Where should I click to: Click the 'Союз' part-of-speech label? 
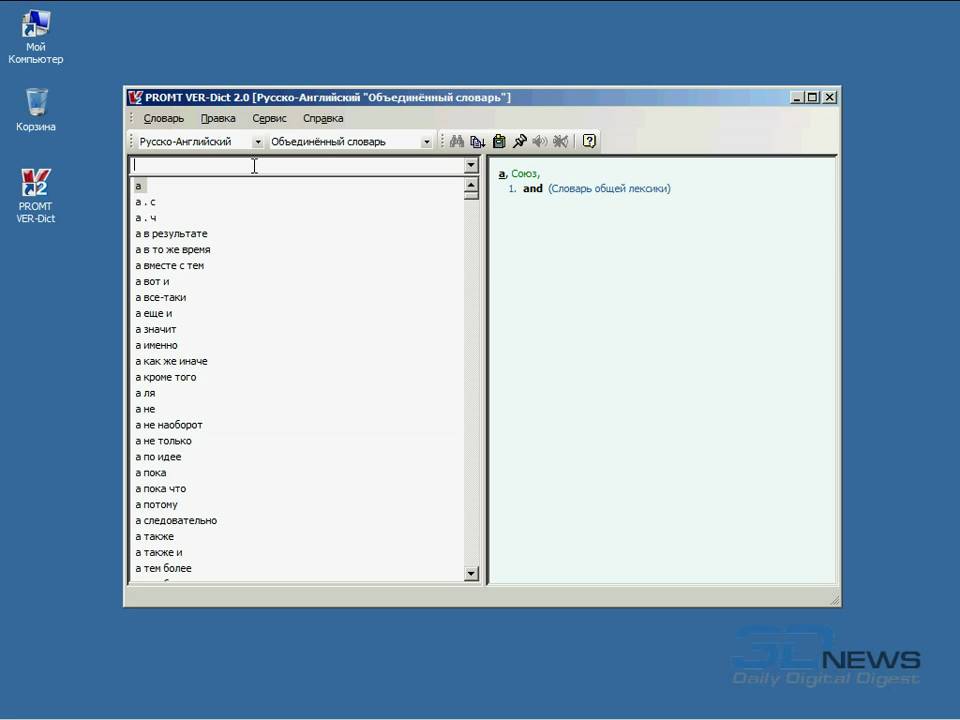click(524, 174)
